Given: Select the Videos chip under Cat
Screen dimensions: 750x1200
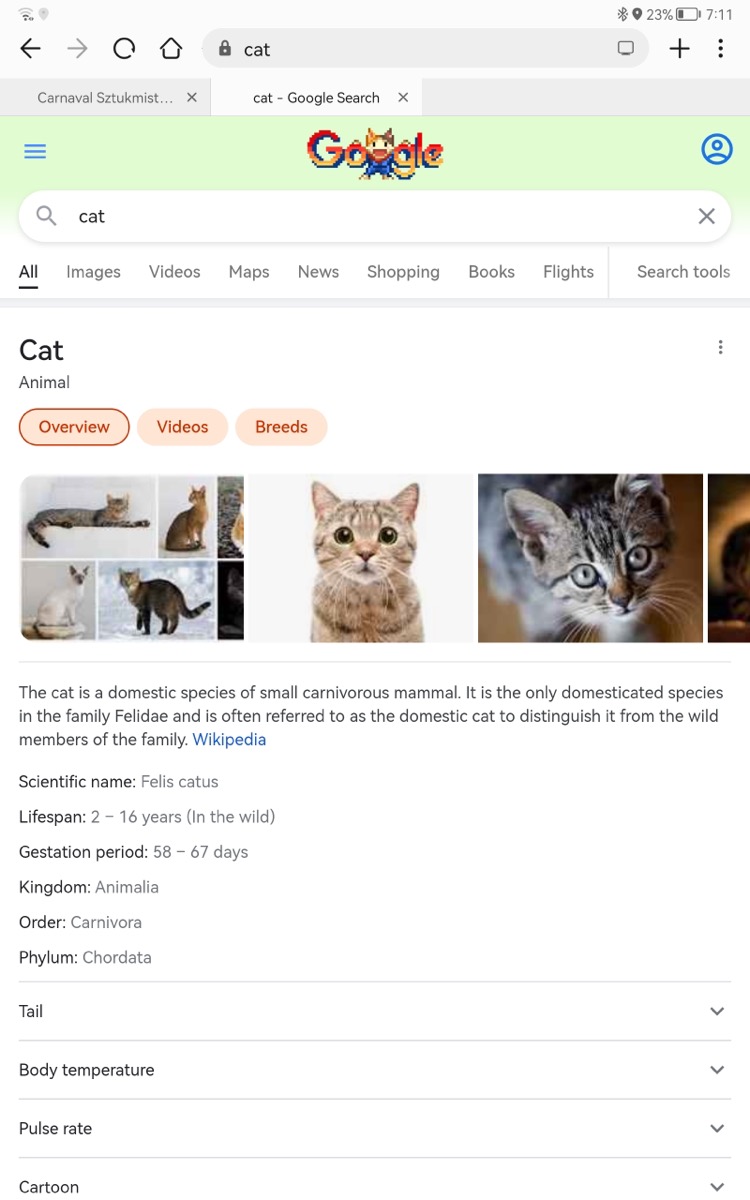Looking at the screenshot, I should click(x=182, y=427).
